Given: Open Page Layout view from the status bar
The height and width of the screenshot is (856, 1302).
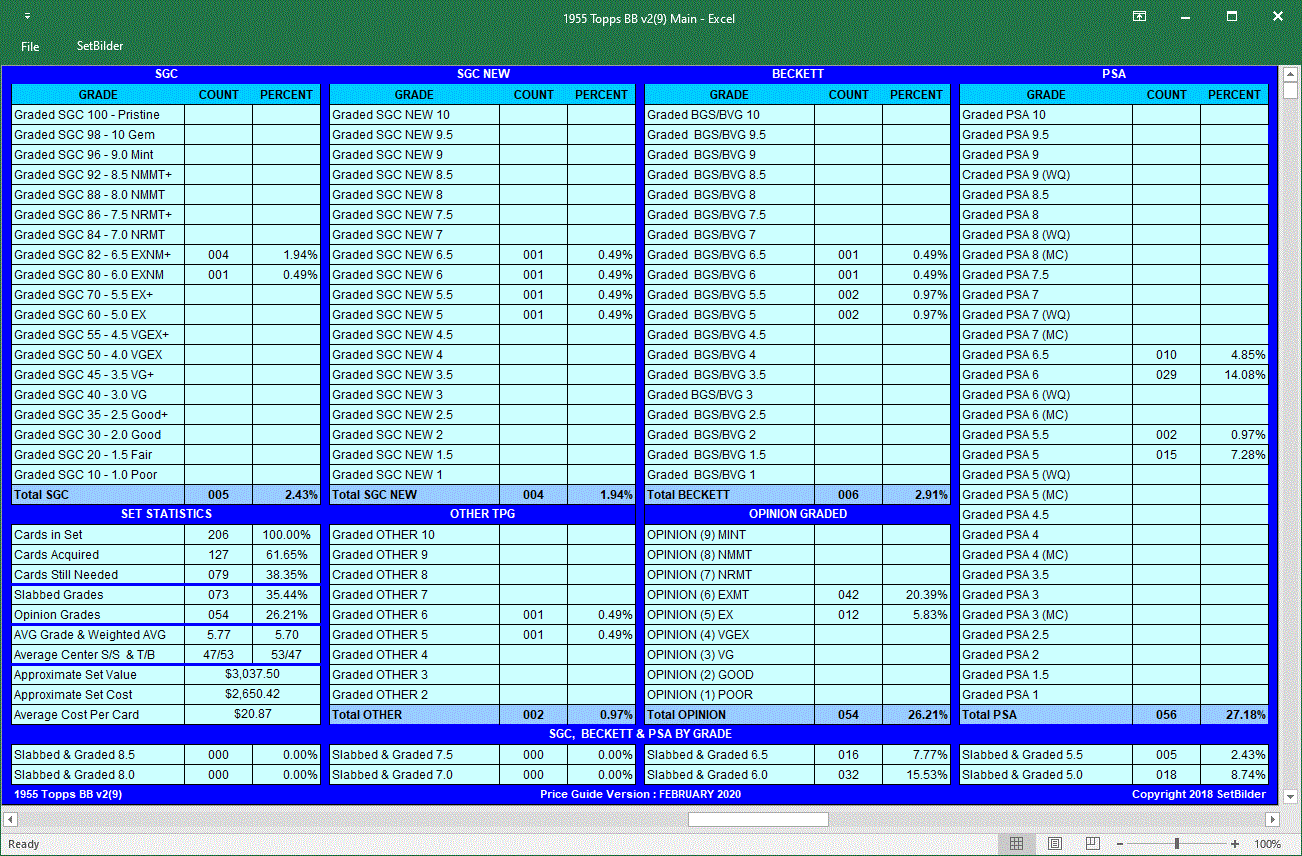Looking at the screenshot, I should (x=1053, y=845).
